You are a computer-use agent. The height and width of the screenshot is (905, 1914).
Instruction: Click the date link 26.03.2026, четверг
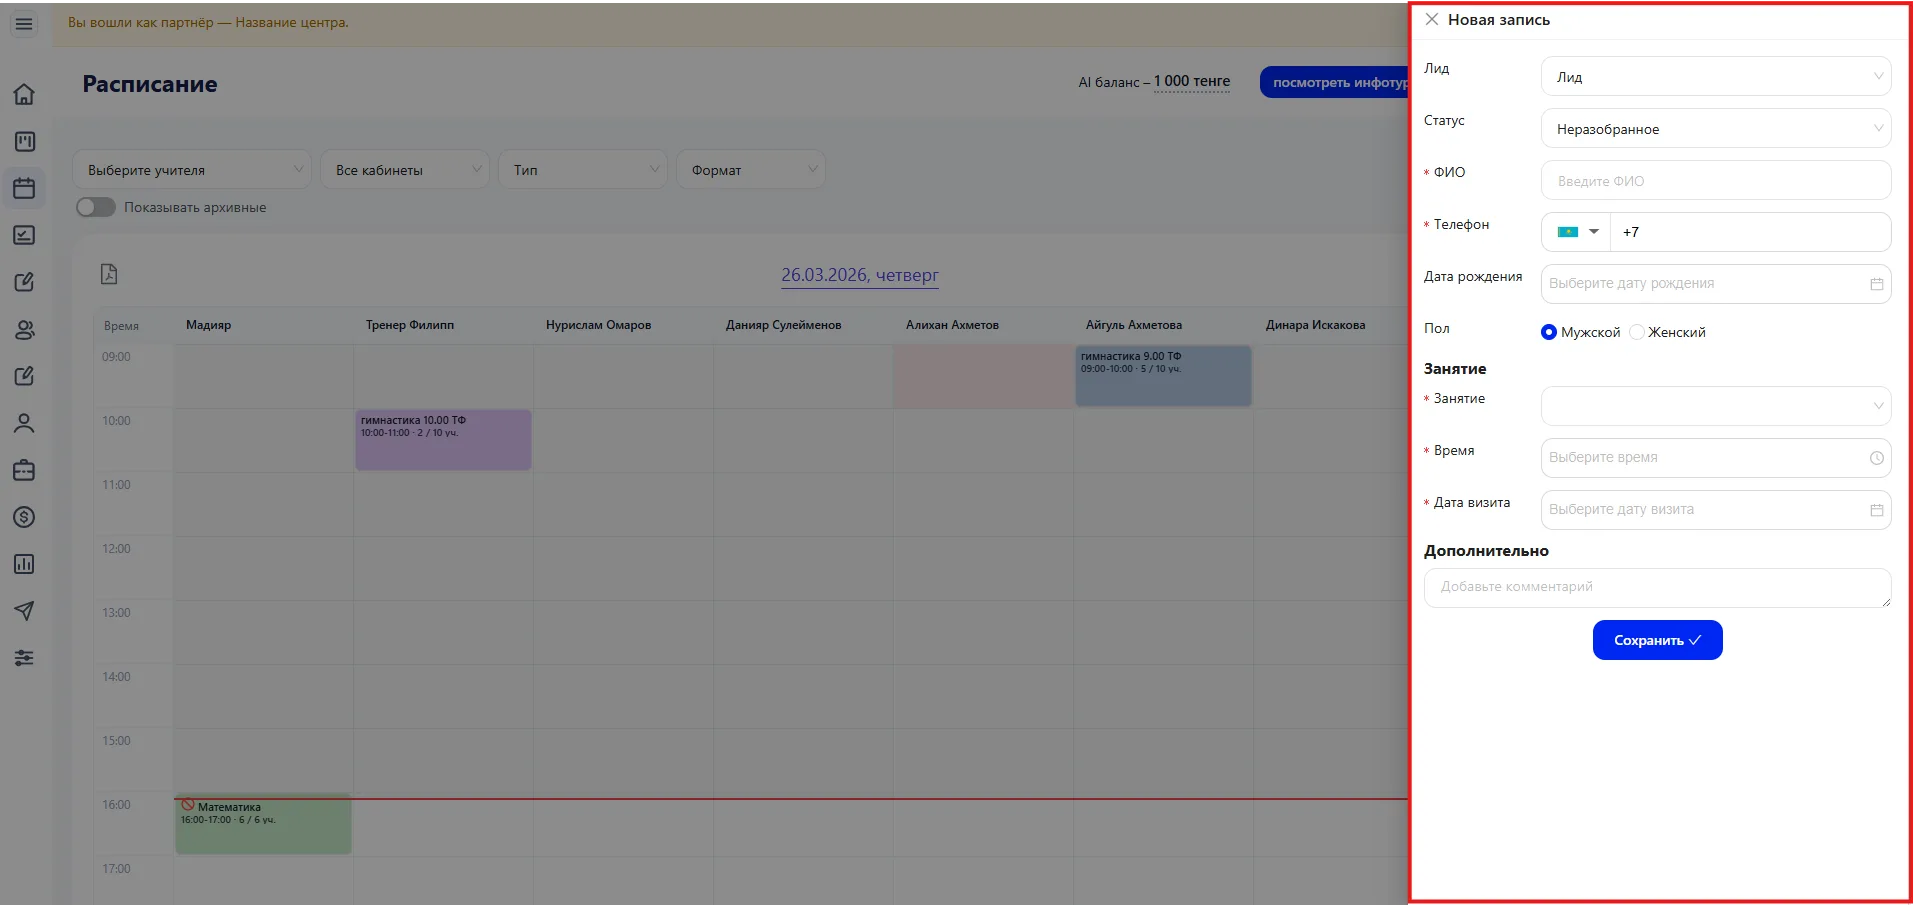click(x=860, y=275)
